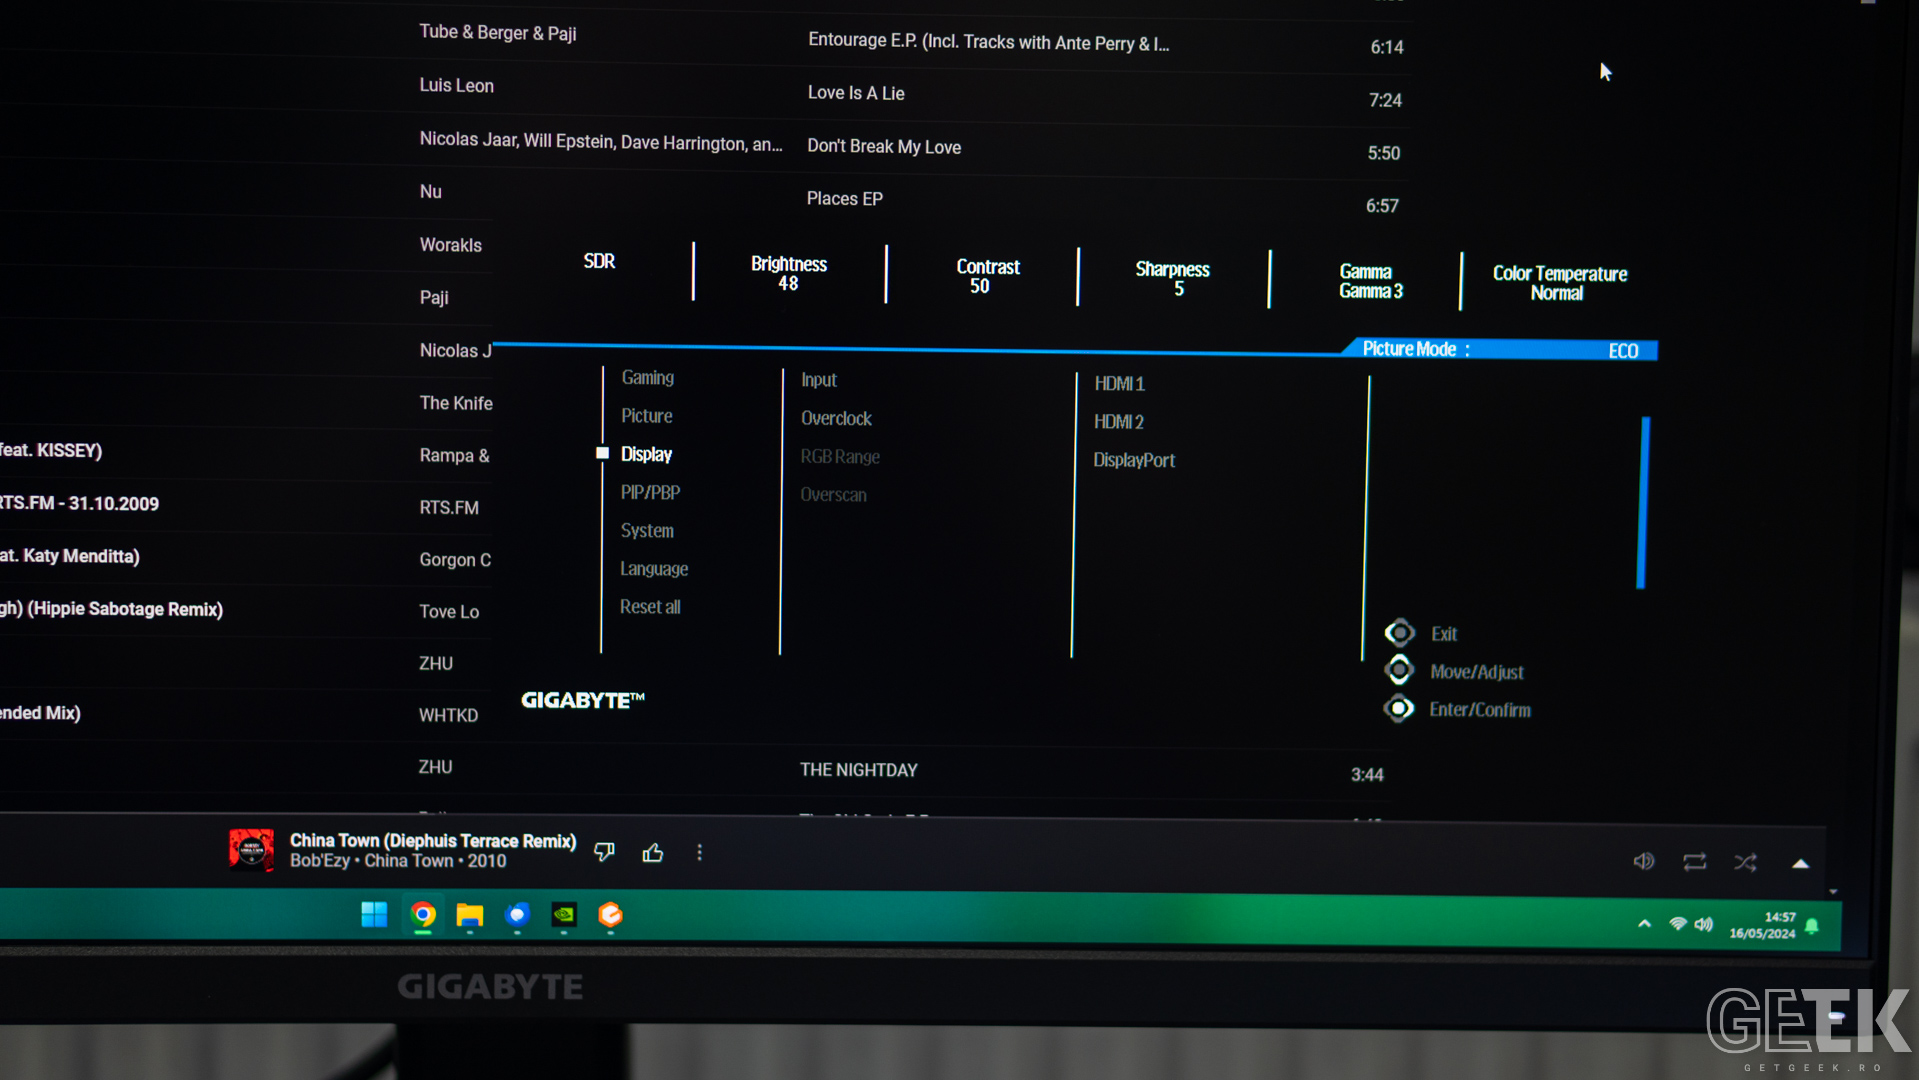Click the Exit joystick icon in OSD
Image resolution: width=1919 pixels, height=1080 pixels.
pyautogui.click(x=1400, y=633)
